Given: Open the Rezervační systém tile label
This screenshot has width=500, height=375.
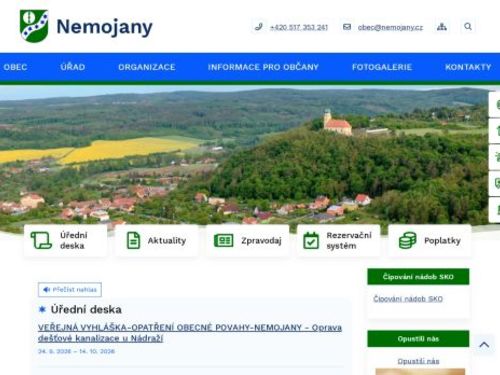Looking at the screenshot, I should pyautogui.click(x=349, y=240).
